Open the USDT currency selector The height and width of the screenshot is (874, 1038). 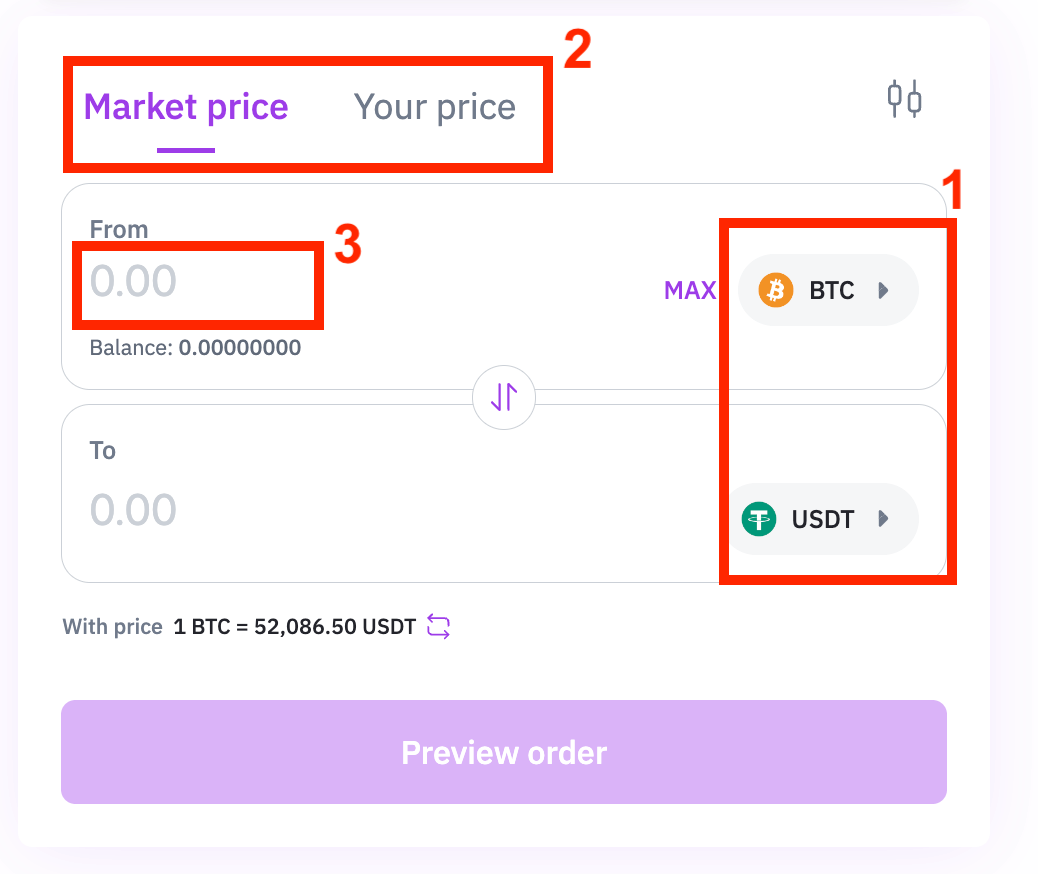[823, 518]
